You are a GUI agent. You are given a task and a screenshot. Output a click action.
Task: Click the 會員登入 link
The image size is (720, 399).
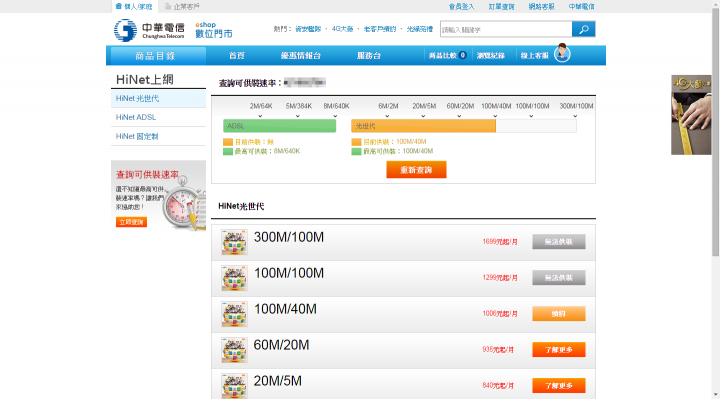tap(461, 6)
